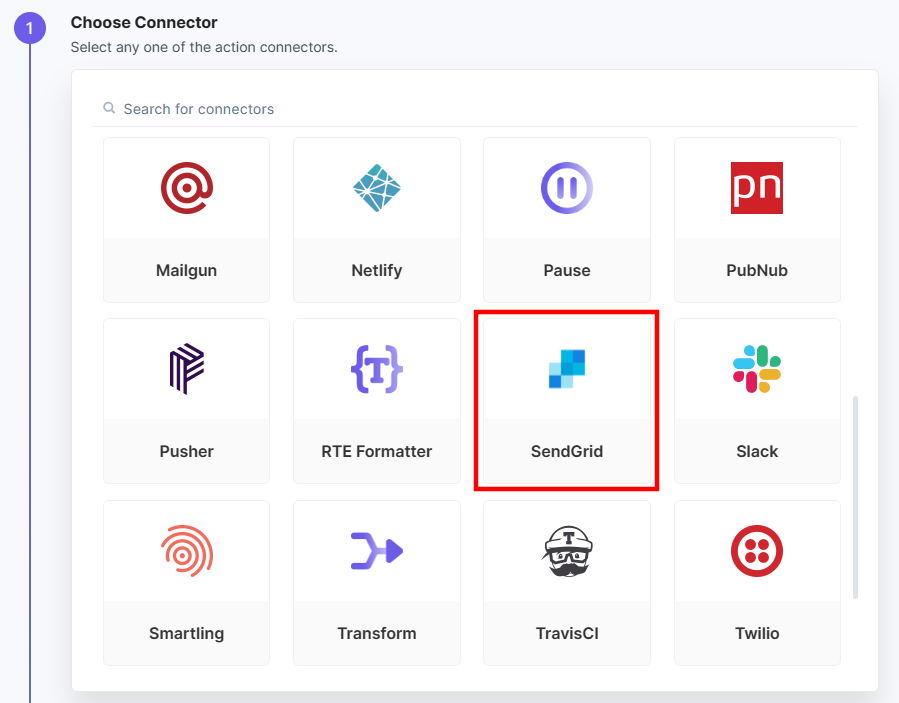Select the highlighted SendGrid tile
The height and width of the screenshot is (703, 899).
[566, 400]
